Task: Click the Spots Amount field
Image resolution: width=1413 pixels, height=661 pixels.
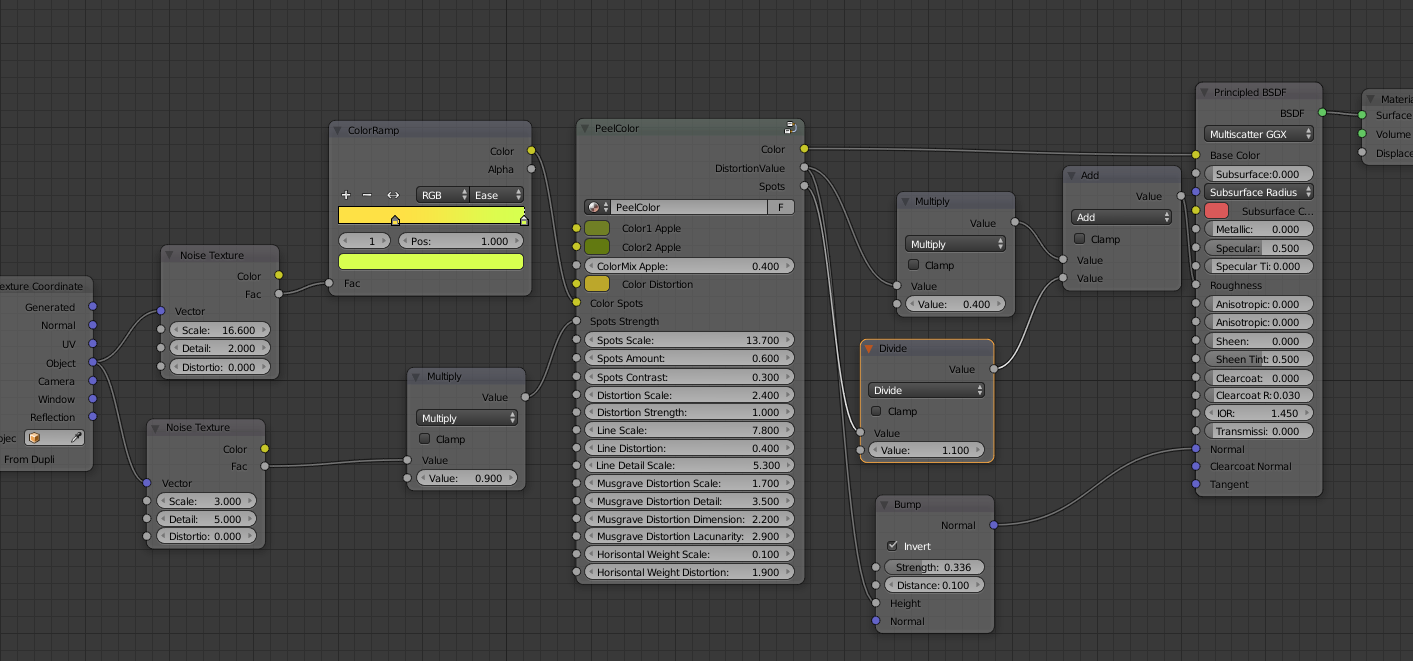Action: [x=690, y=358]
